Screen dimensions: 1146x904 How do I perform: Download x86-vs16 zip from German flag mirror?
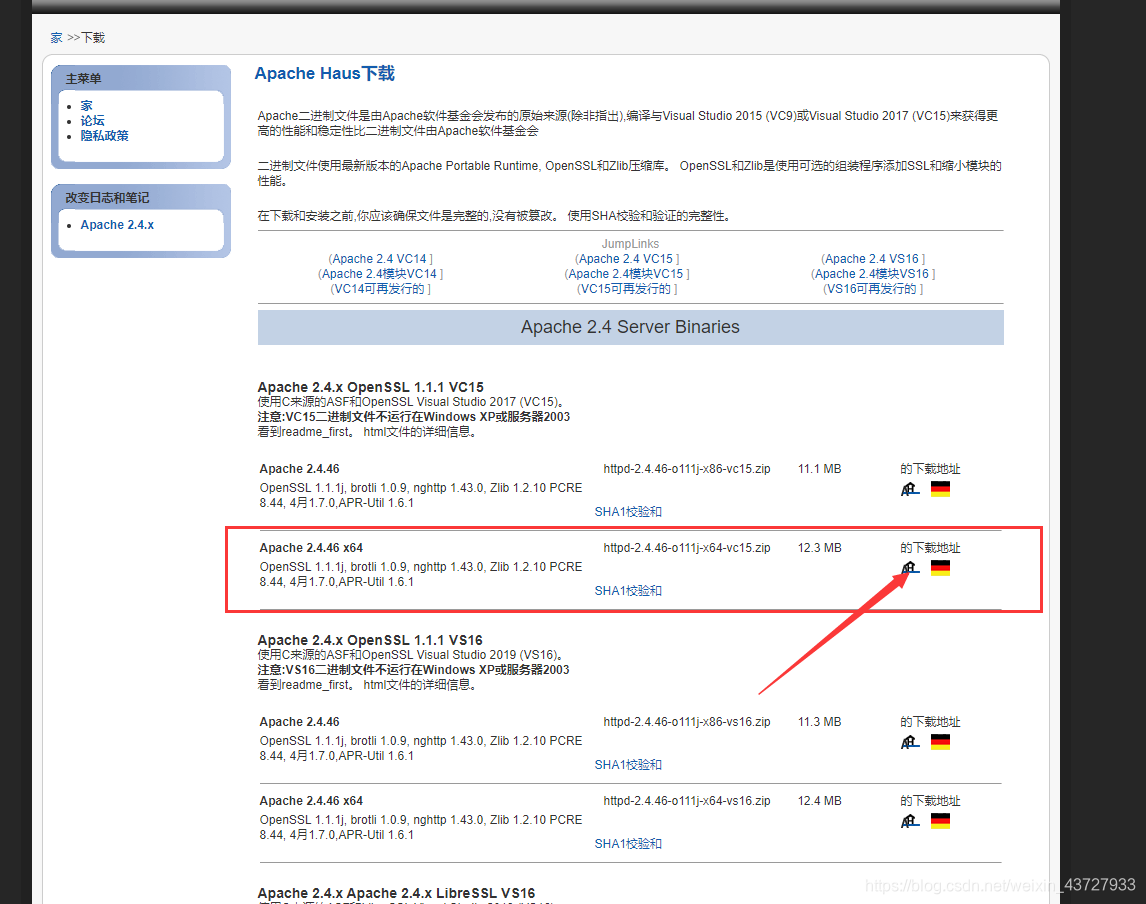[x=940, y=742]
